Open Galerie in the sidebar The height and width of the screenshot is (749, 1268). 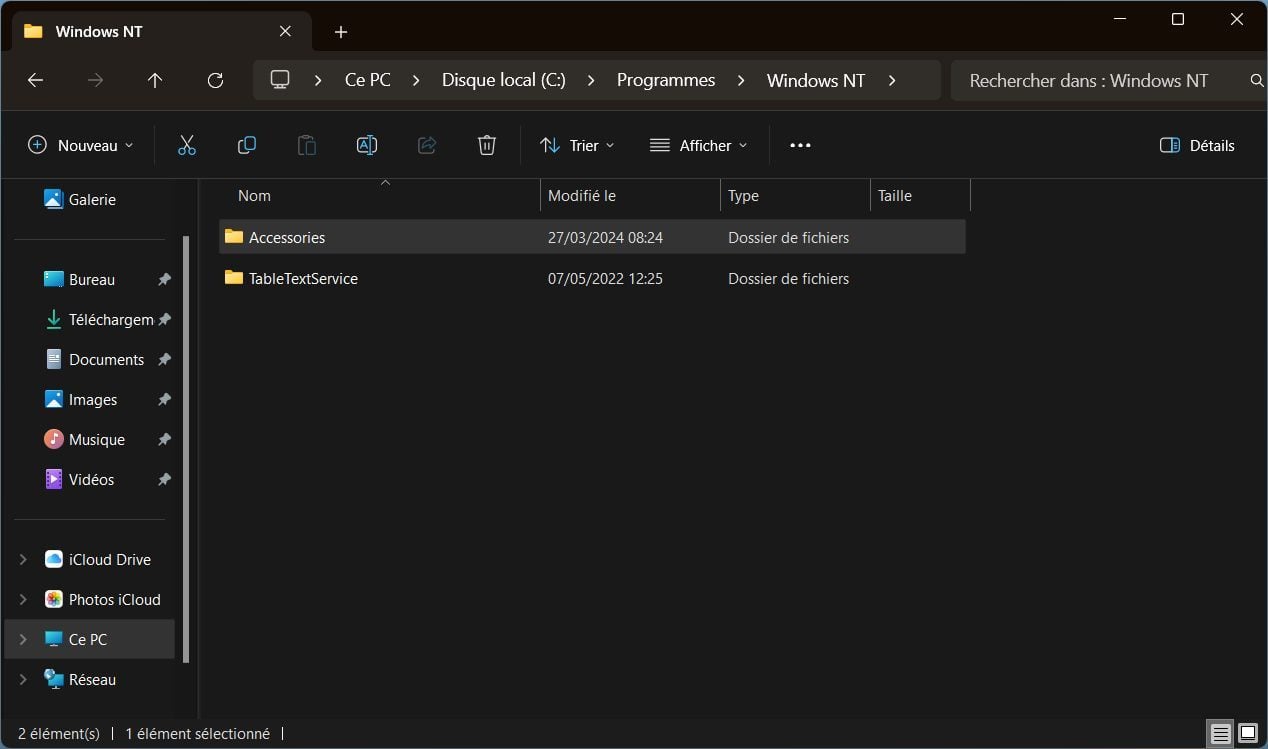click(x=90, y=200)
